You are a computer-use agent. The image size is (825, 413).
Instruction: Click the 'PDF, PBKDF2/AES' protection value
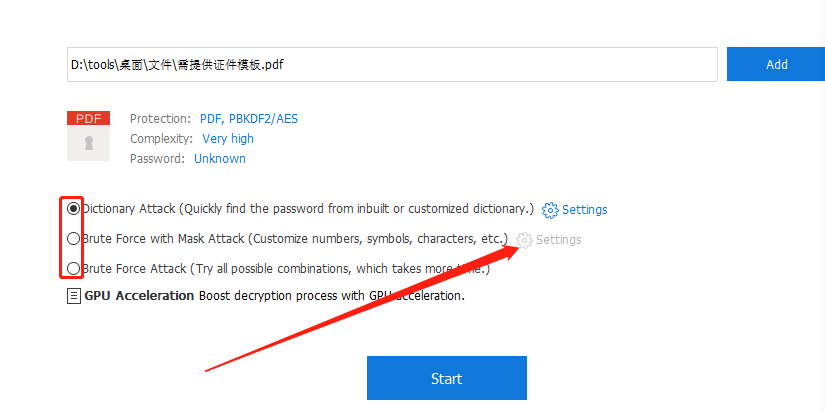[x=249, y=119]
